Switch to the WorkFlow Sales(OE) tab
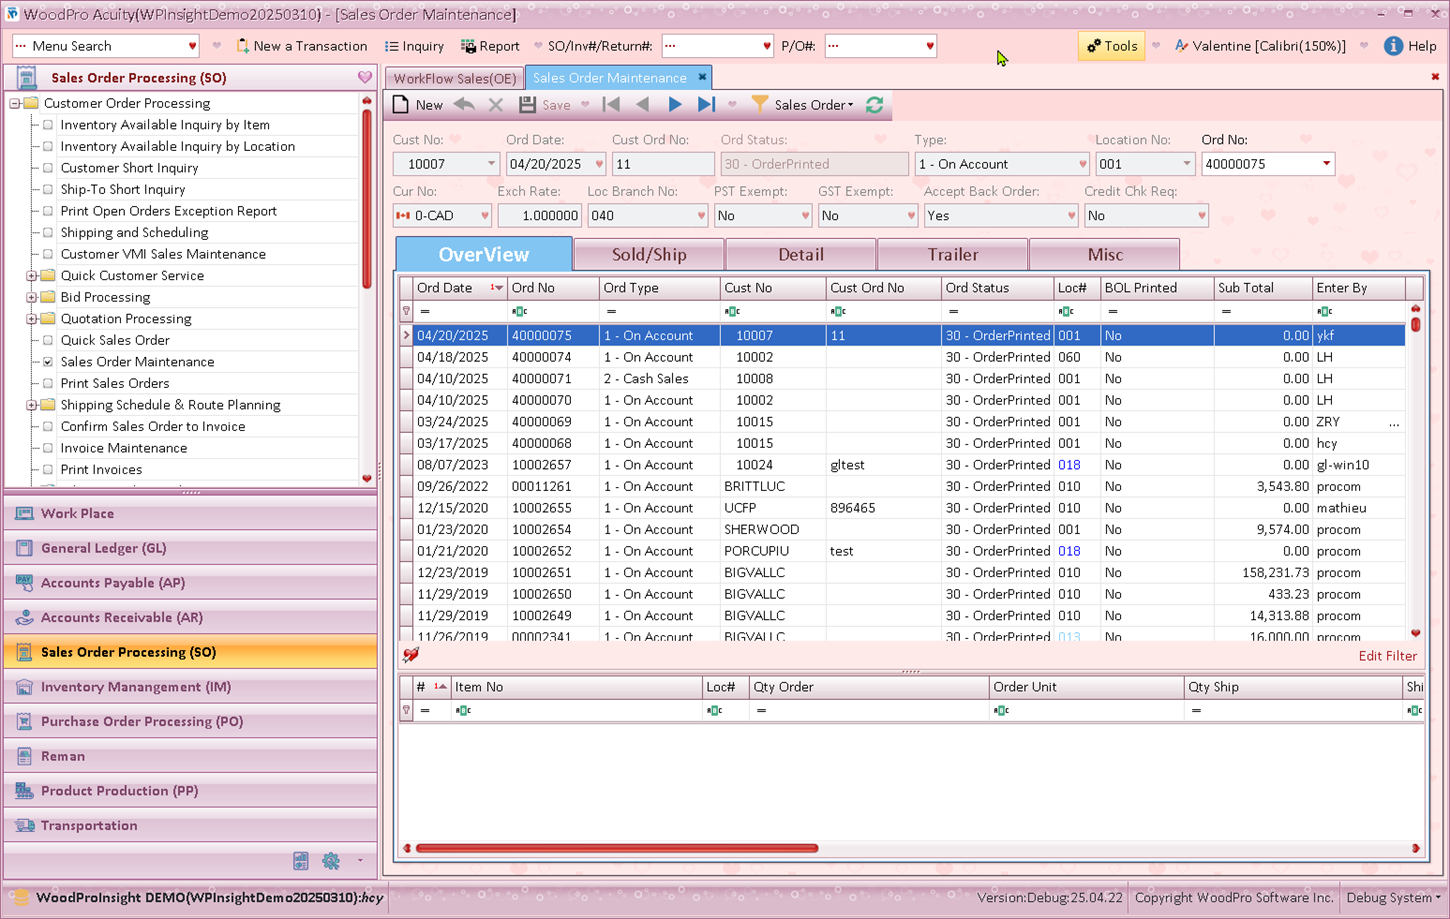The image size is (1450, 919). click(455, 78)
